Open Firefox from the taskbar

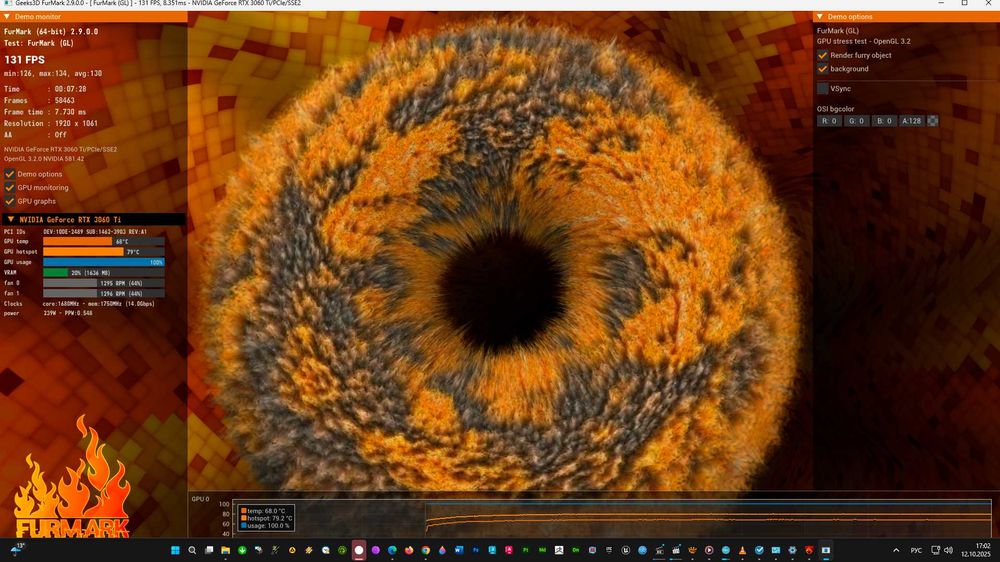(409, 550)
